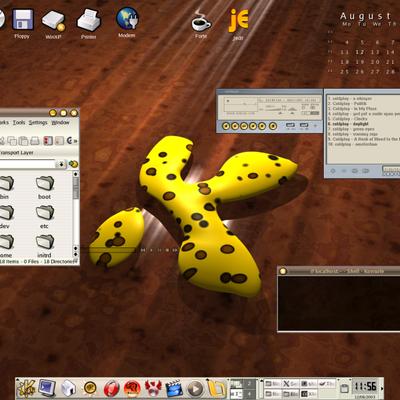Select playlist entry coldplay - amsterdam
This screenshot has height=400, width=400.
click(353, 144)
